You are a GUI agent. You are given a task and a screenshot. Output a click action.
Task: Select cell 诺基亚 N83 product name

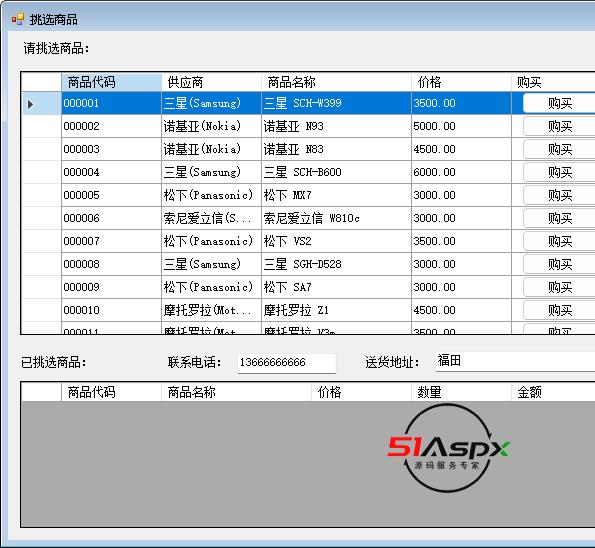pos(336,149)
